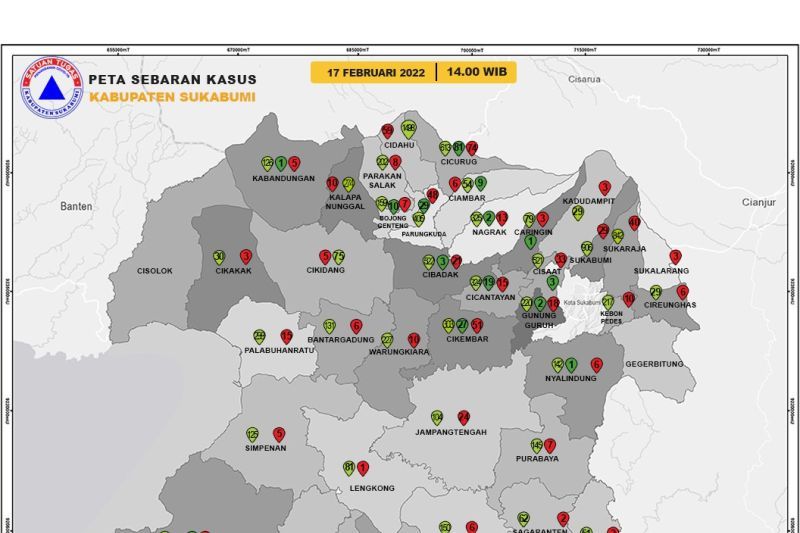Click the Satuan Tugas logo emblem
This screenshot has height=533, width=800.
[x=52, y=87]
